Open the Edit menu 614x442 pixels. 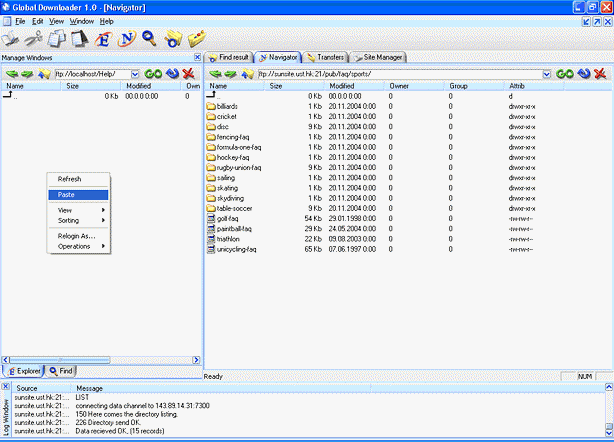point(38,22)
